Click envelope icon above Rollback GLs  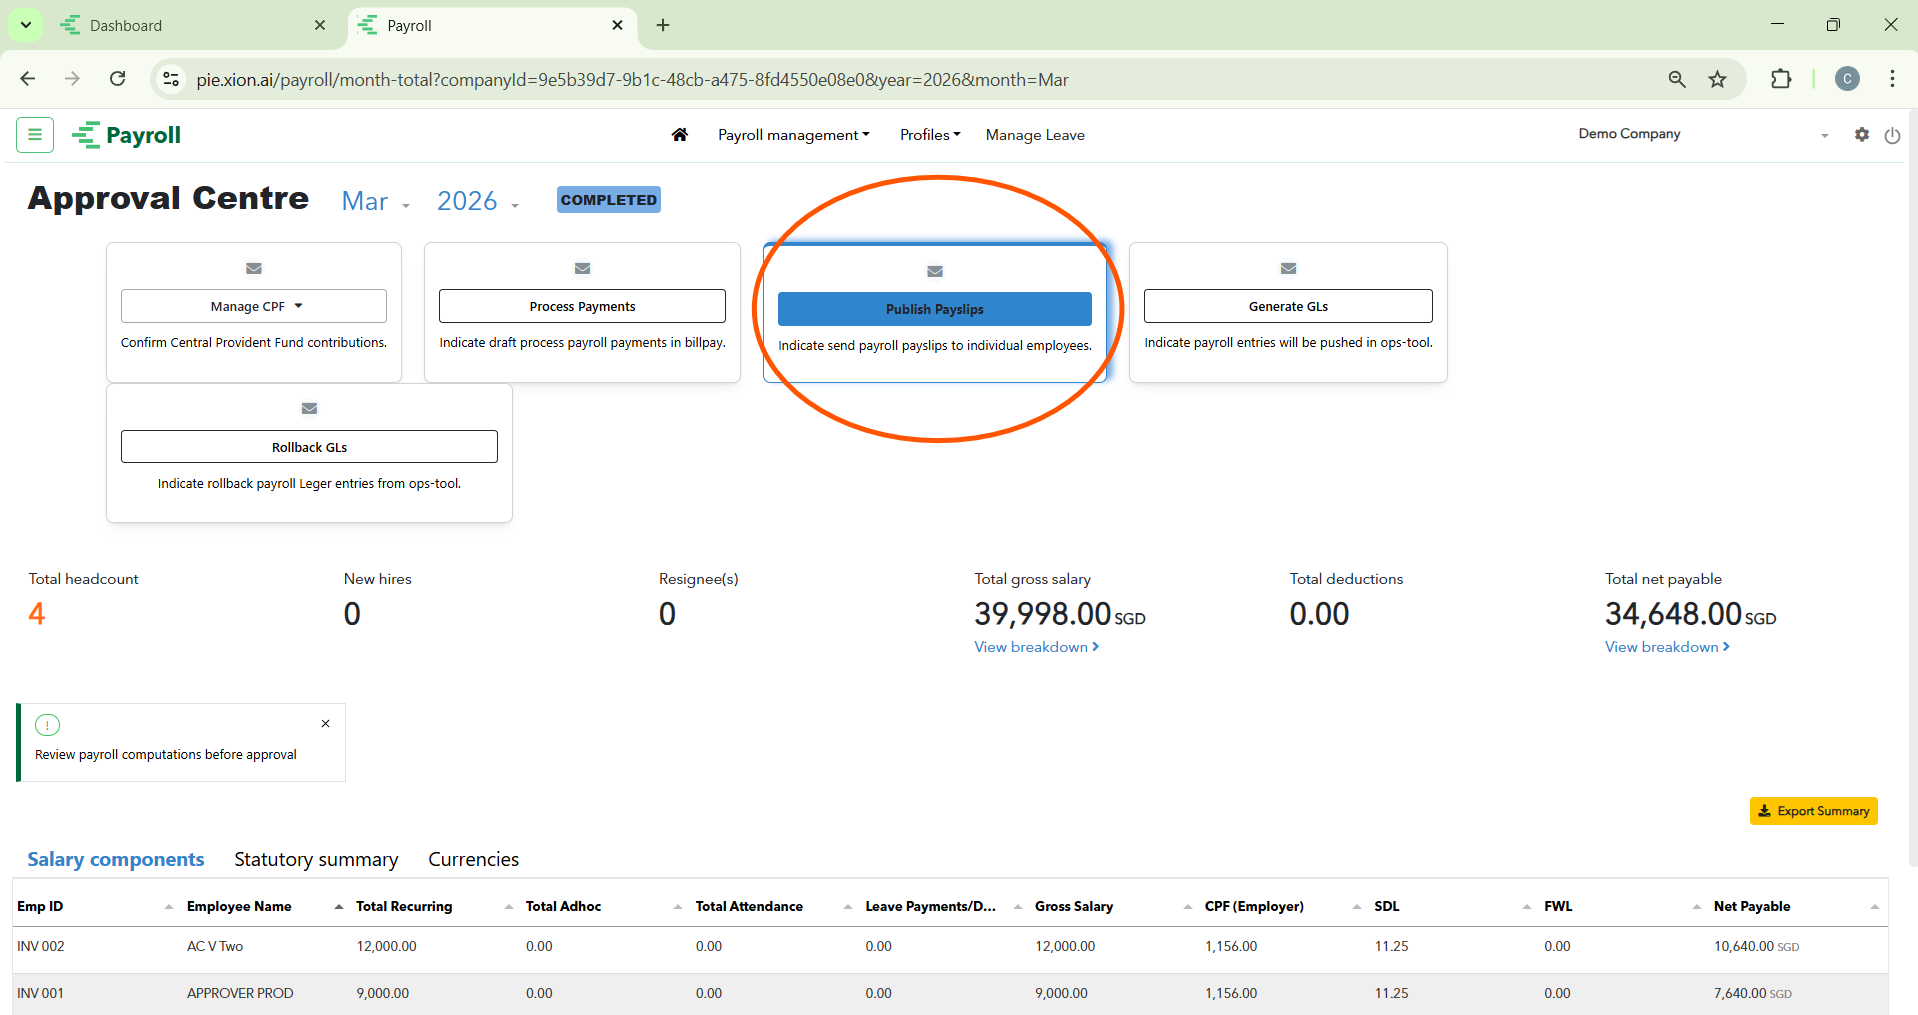309,408
